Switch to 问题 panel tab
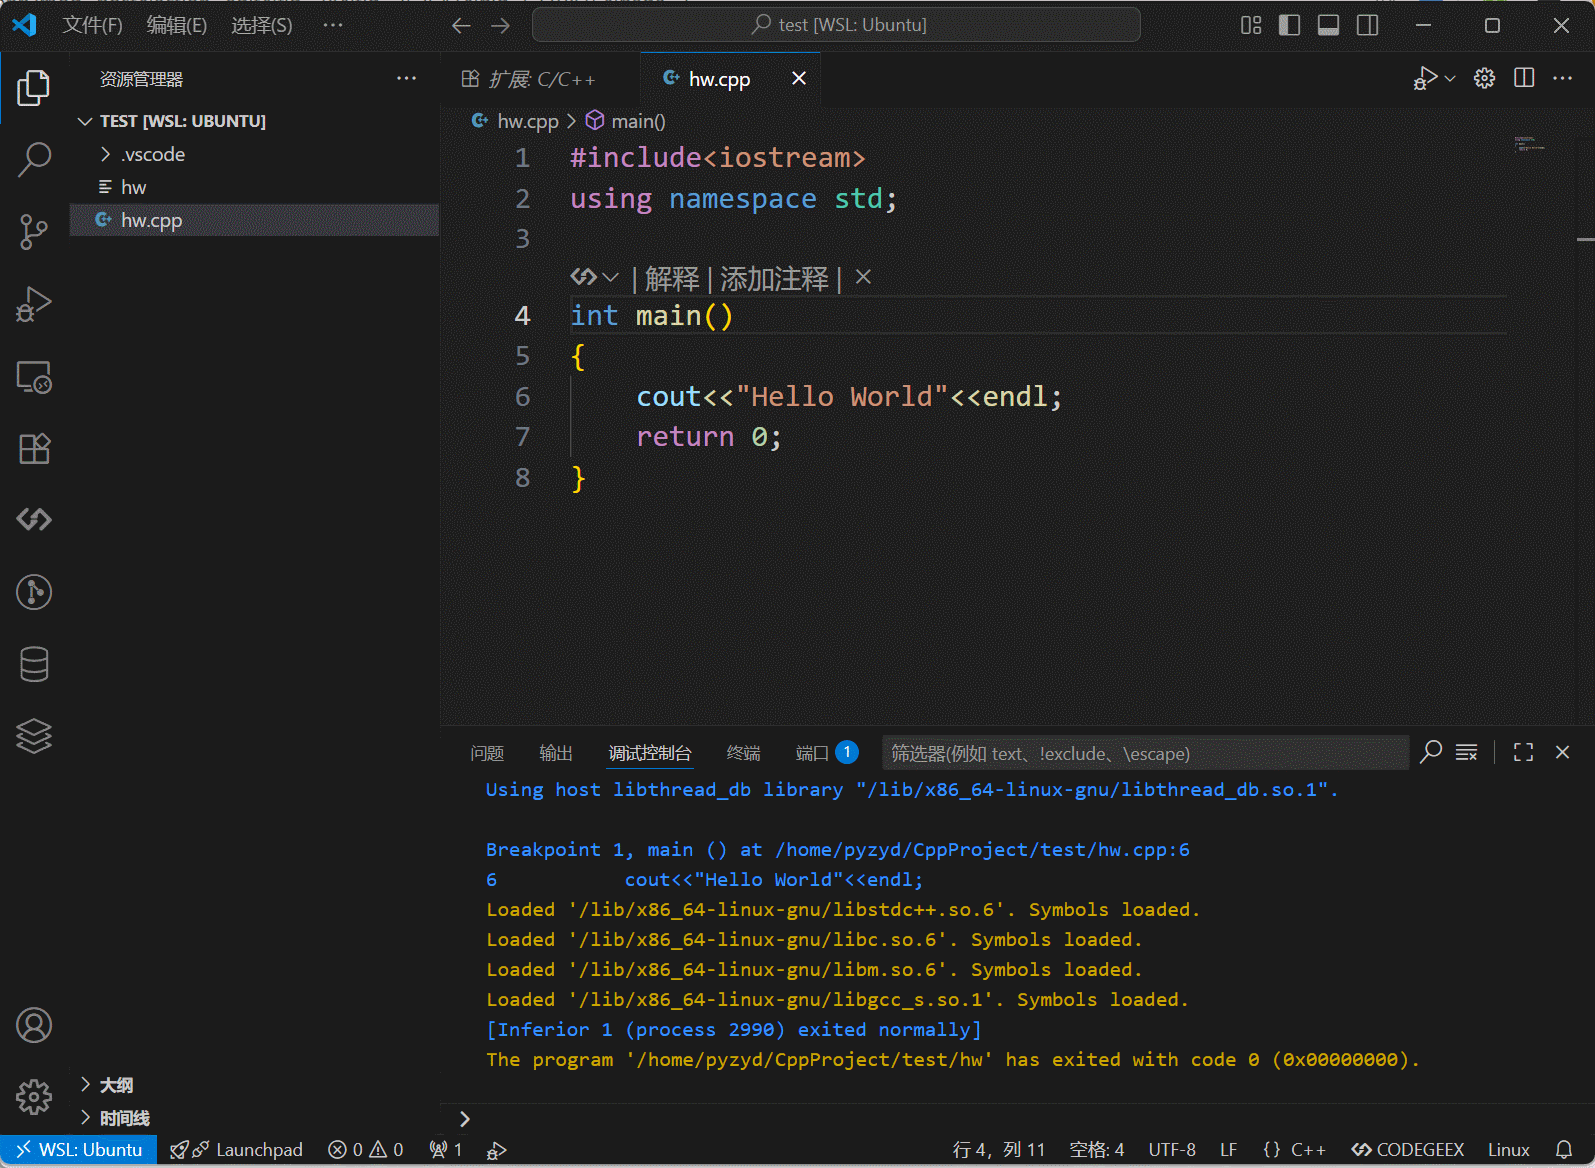 [487, 753]
